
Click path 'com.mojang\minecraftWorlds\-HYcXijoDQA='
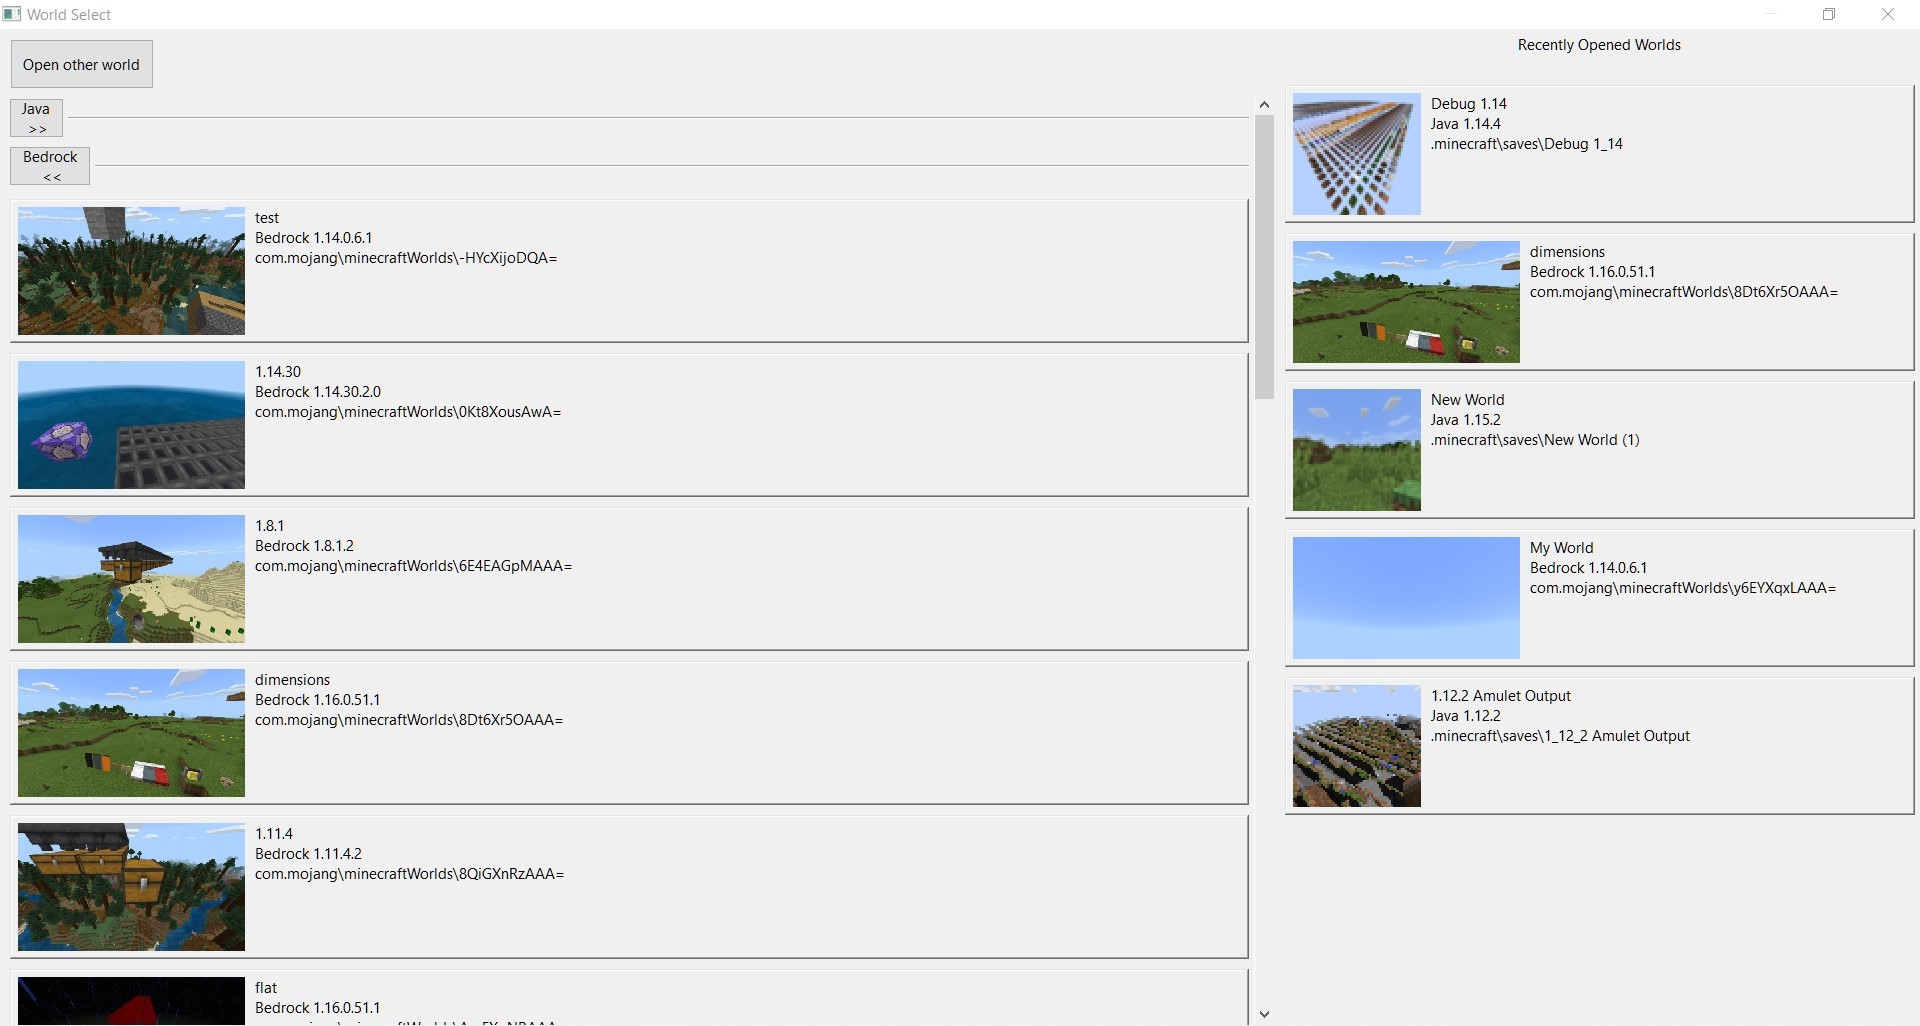pyautogui.click(x=406, y=258)
